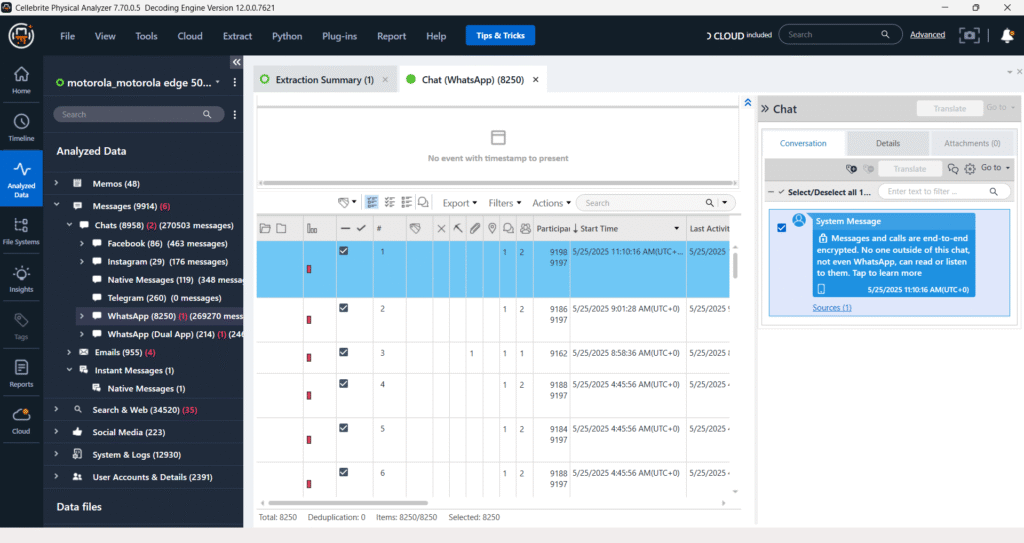Click the tags icon in table toolbar
Image resolution: width=1024 pixels, height=543 pixels.
346,203
